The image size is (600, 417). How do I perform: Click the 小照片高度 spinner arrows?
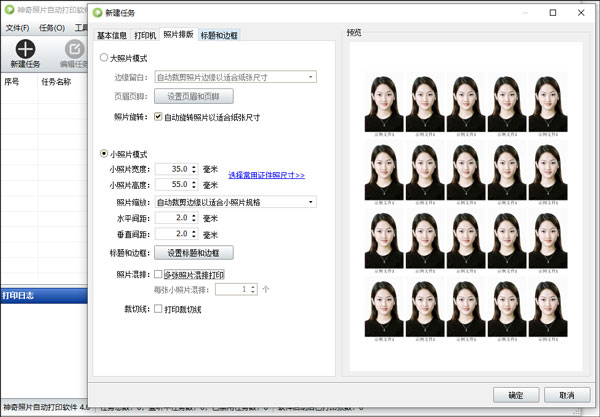(x=194, y=185)
